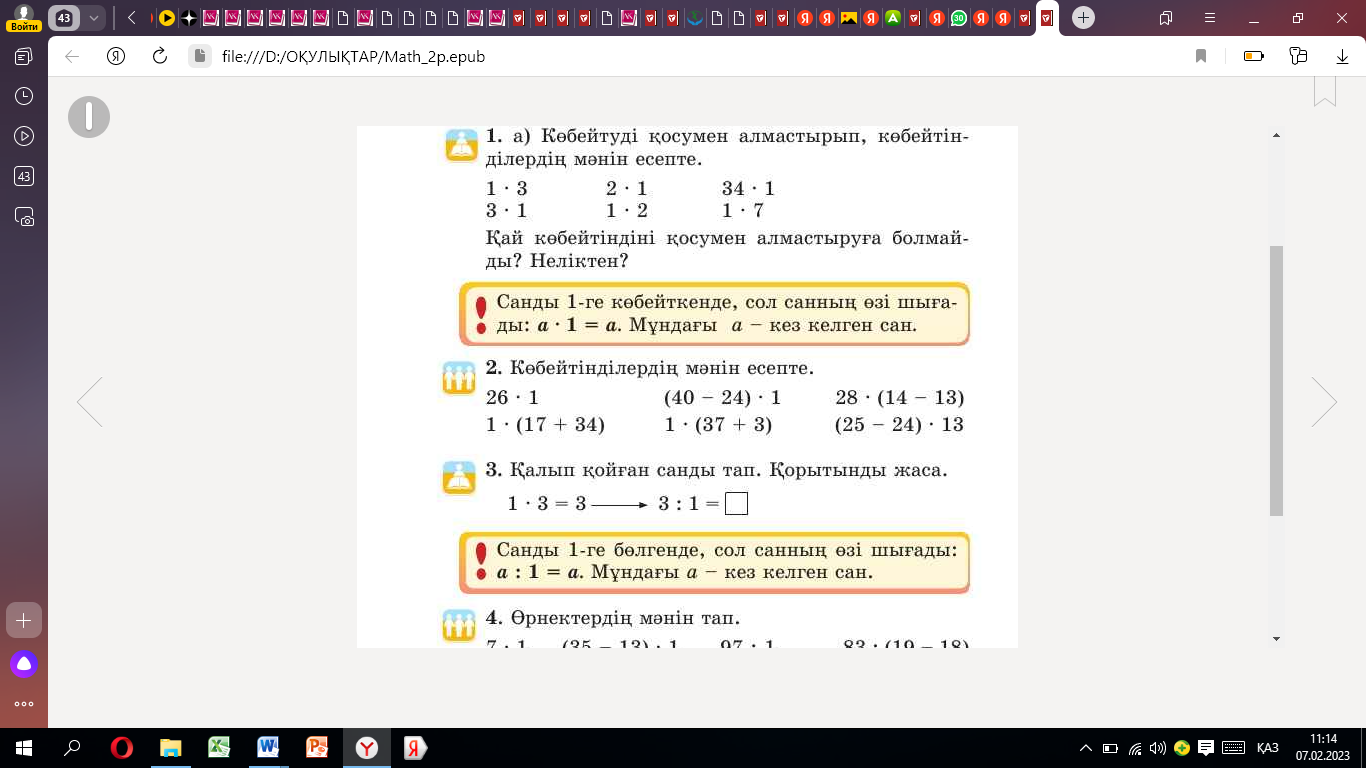The image size is (1366, 768).
Task: Go to the next book page
Action: click(1324, 402)
